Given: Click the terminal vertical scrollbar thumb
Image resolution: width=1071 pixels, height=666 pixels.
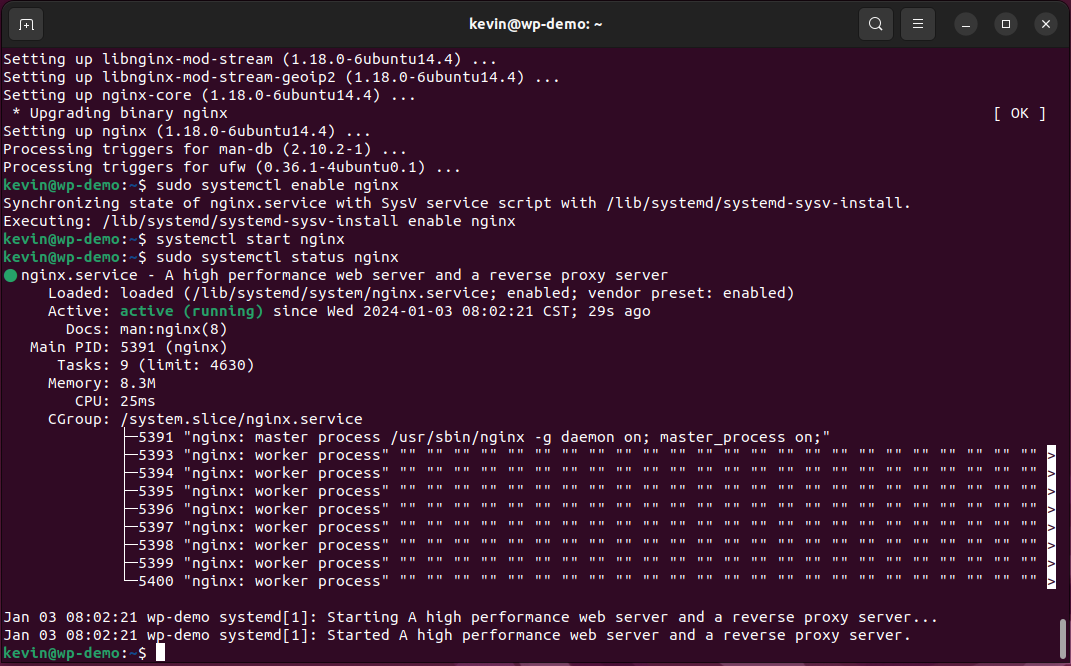Looking at the screenshot, I should 1063,639.
